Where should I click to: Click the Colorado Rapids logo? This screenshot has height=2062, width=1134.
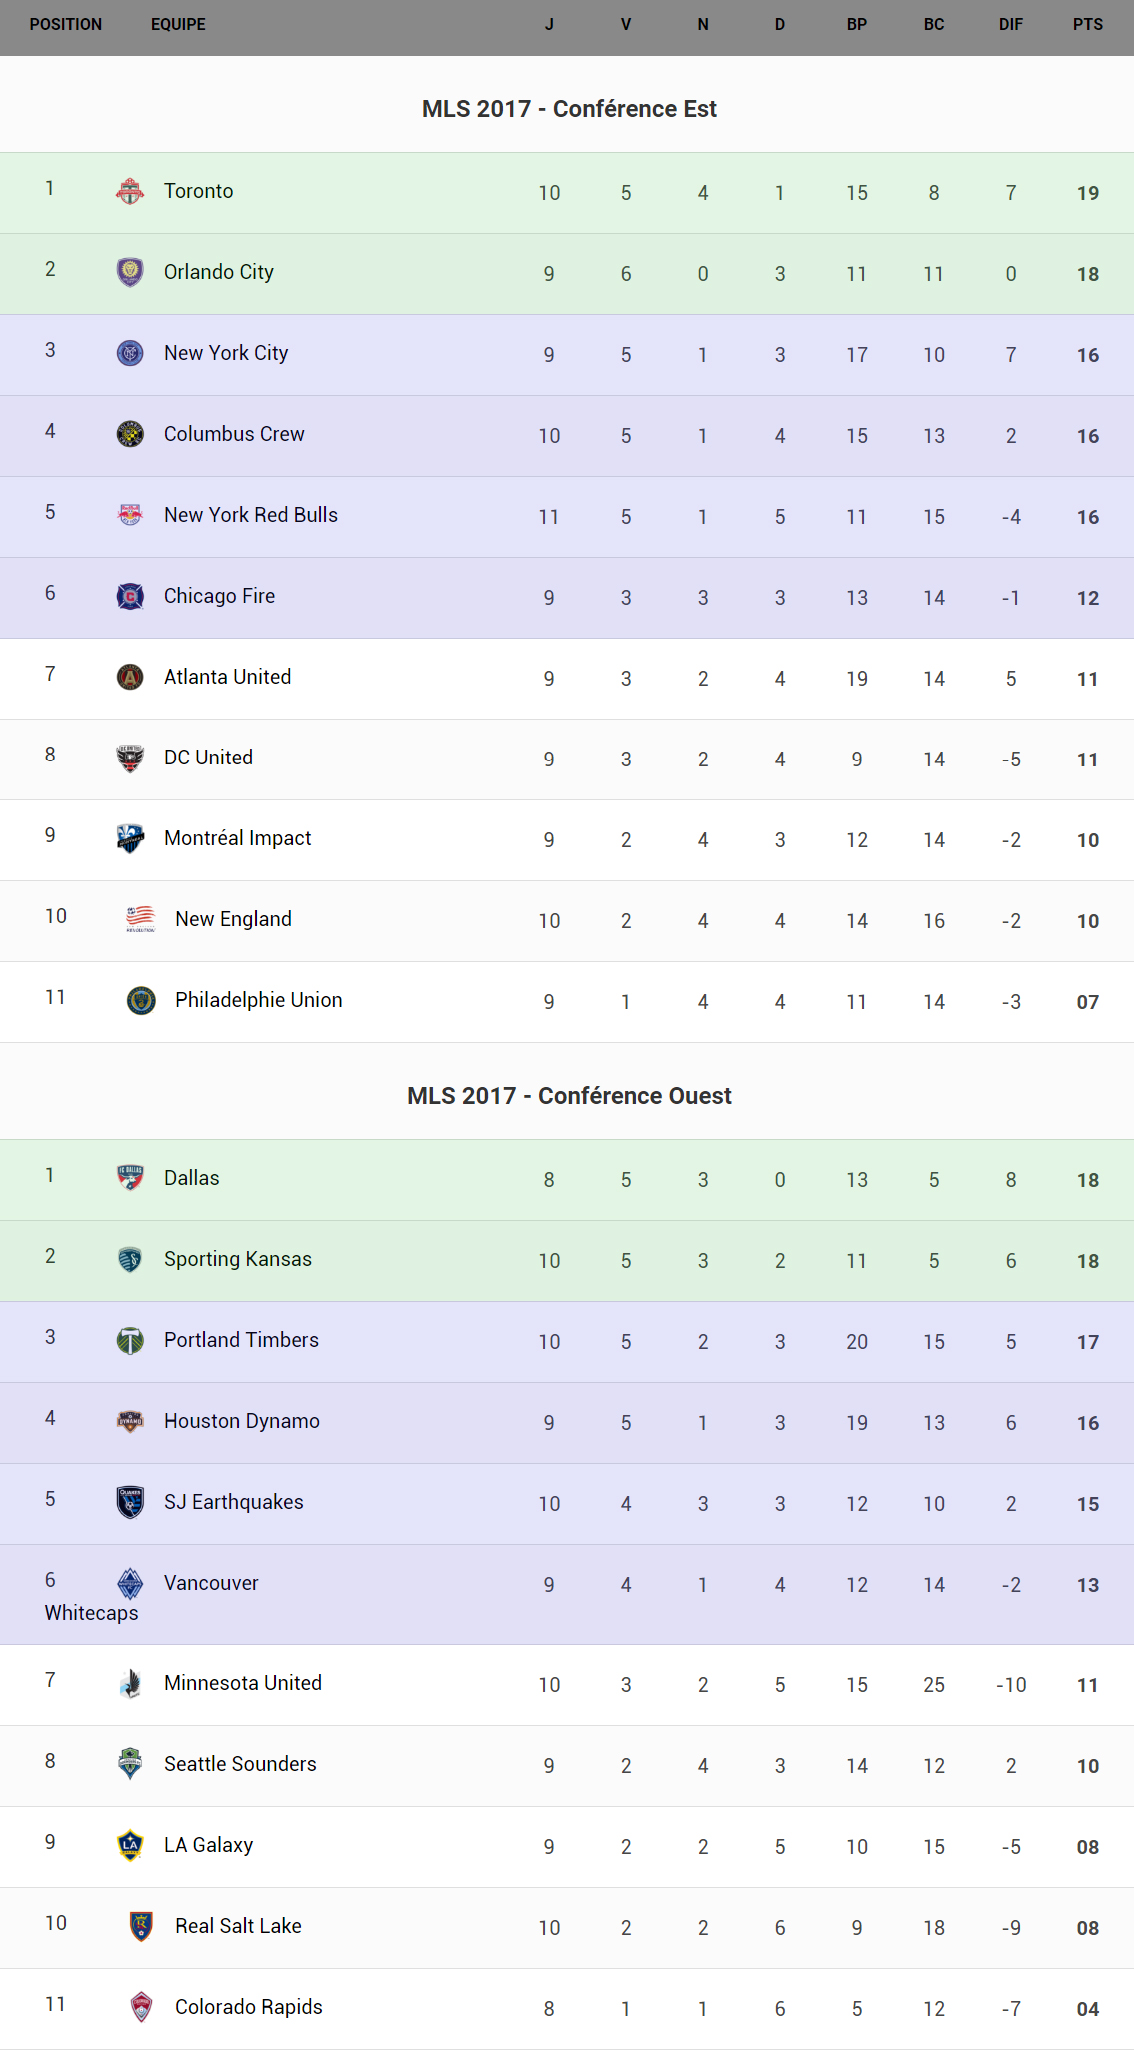click(141, 2007)
